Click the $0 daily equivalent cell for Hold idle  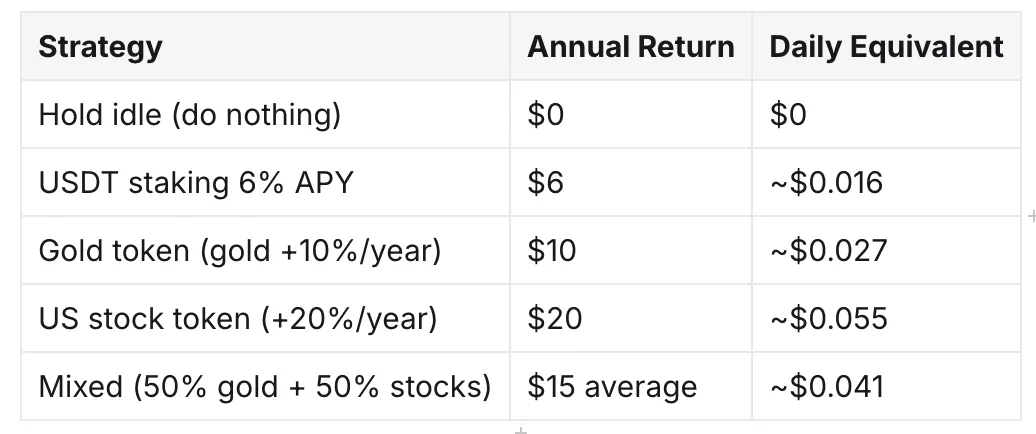coord(886,114)
